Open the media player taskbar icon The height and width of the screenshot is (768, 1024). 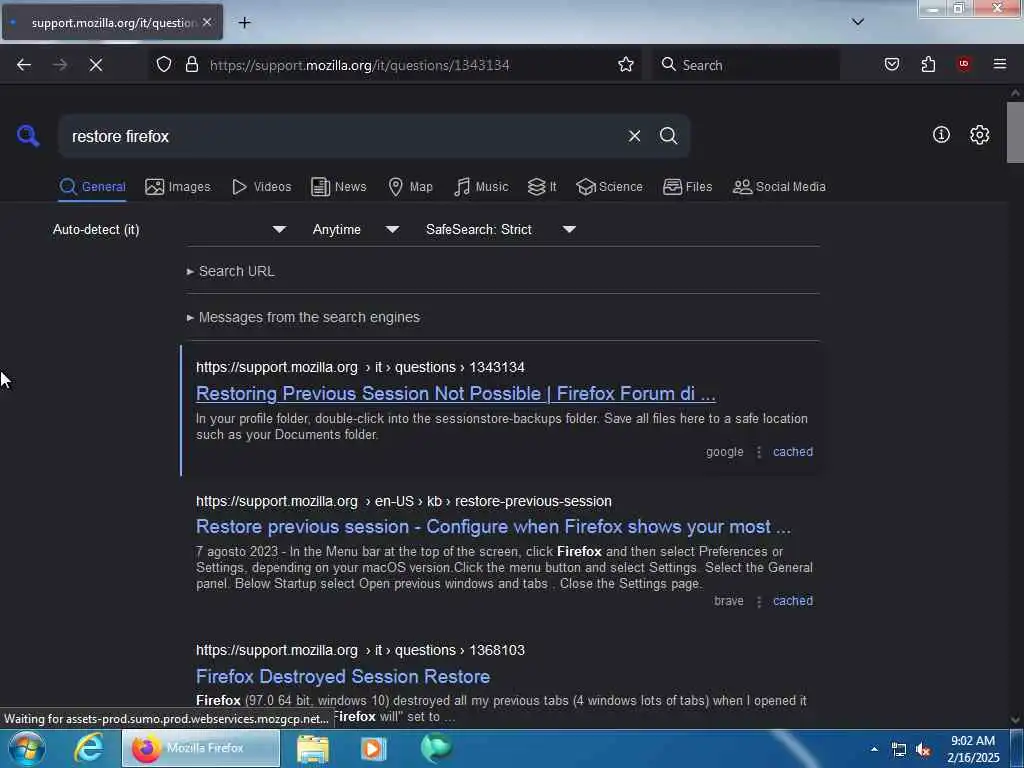pyautogui.click(x=374, y=748)
